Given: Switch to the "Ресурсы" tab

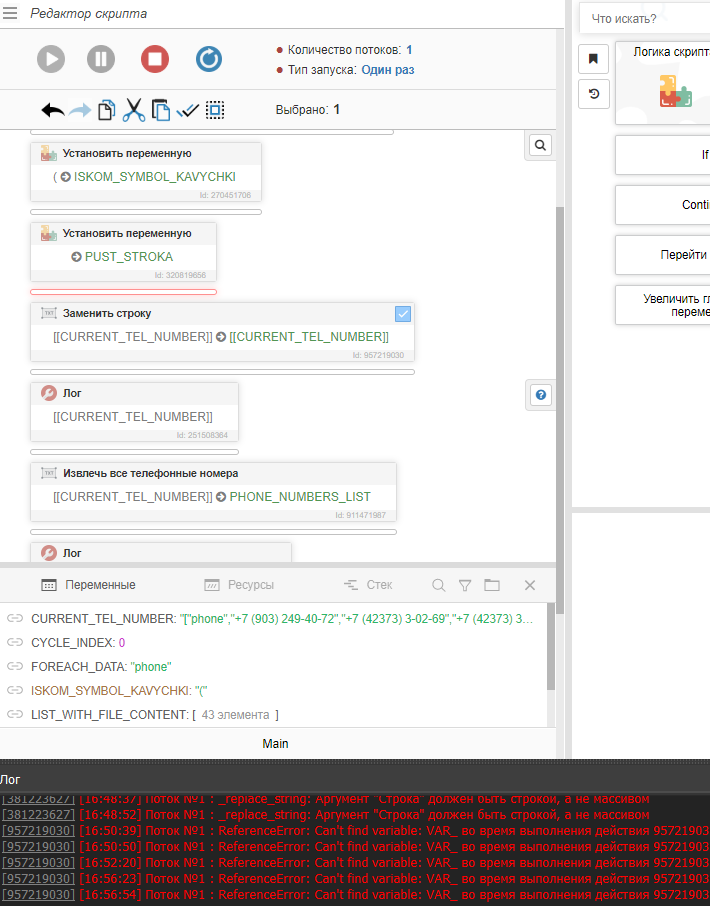Looking at the screenshot, I should tap(239, 585).
